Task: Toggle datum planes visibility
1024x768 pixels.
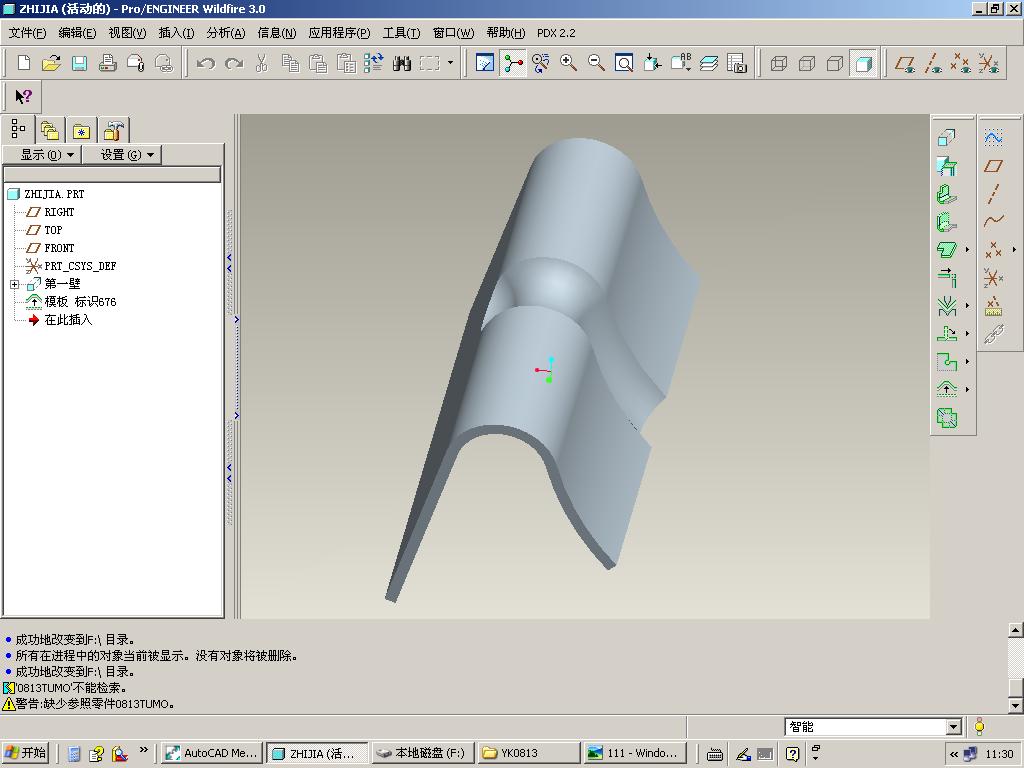Action: tap(905, 63)
